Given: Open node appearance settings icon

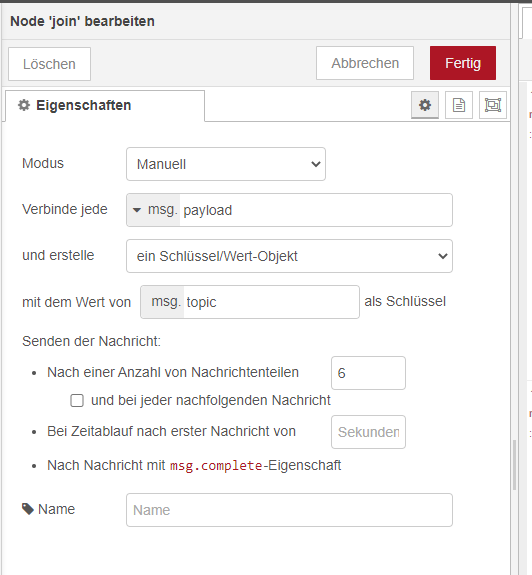Looking at the screenshot, I should pos(493,105).
